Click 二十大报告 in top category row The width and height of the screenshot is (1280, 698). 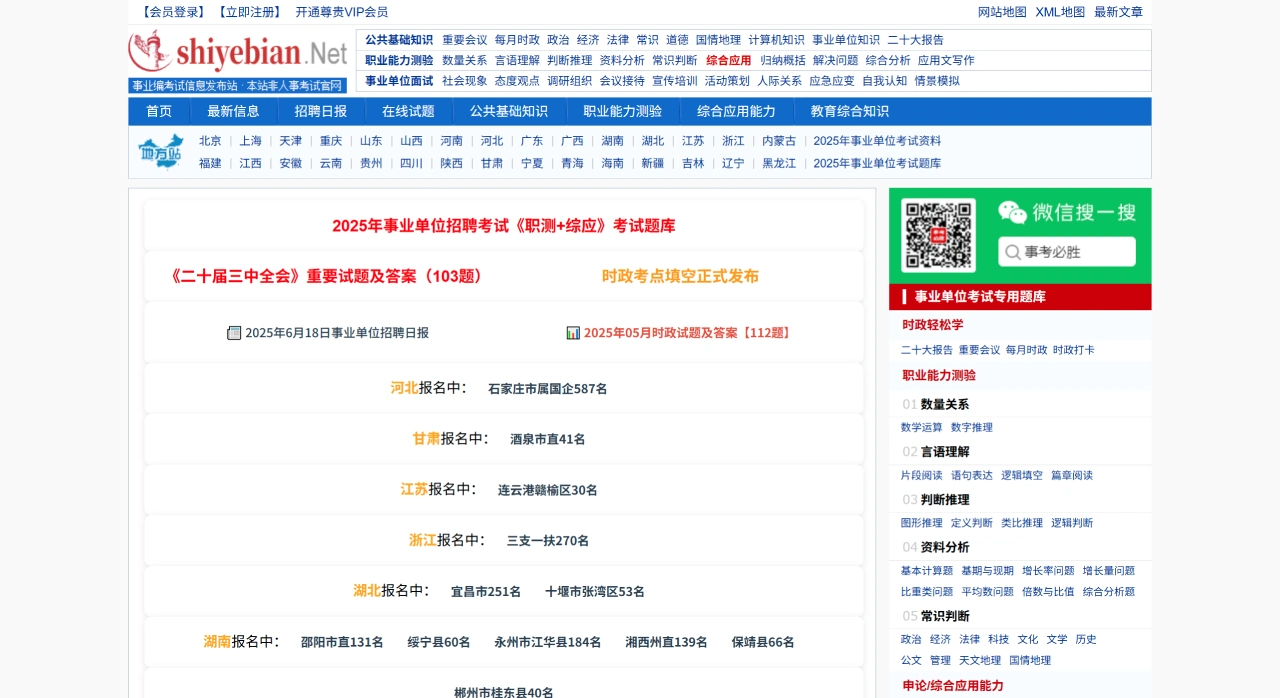tap(915, 40)
